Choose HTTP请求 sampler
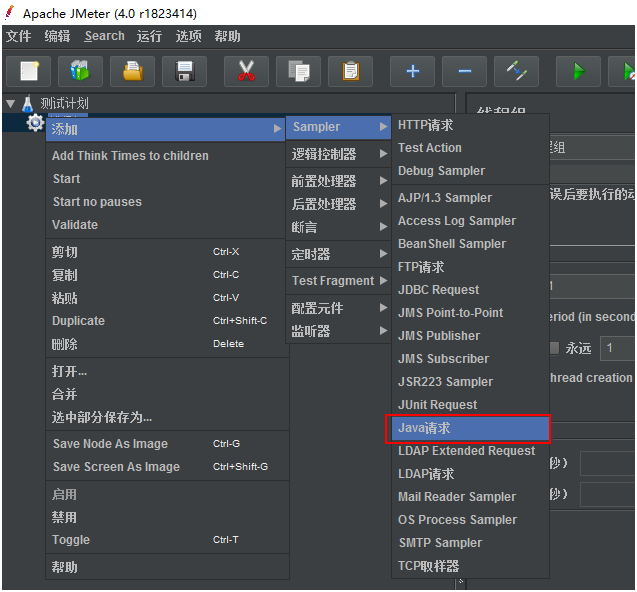 470,125
